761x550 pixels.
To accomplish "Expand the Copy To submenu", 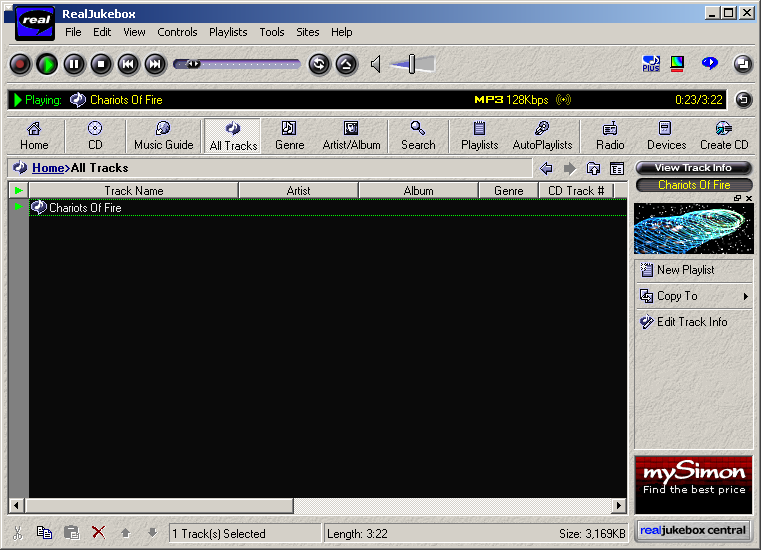I will (x=694, y=296).
